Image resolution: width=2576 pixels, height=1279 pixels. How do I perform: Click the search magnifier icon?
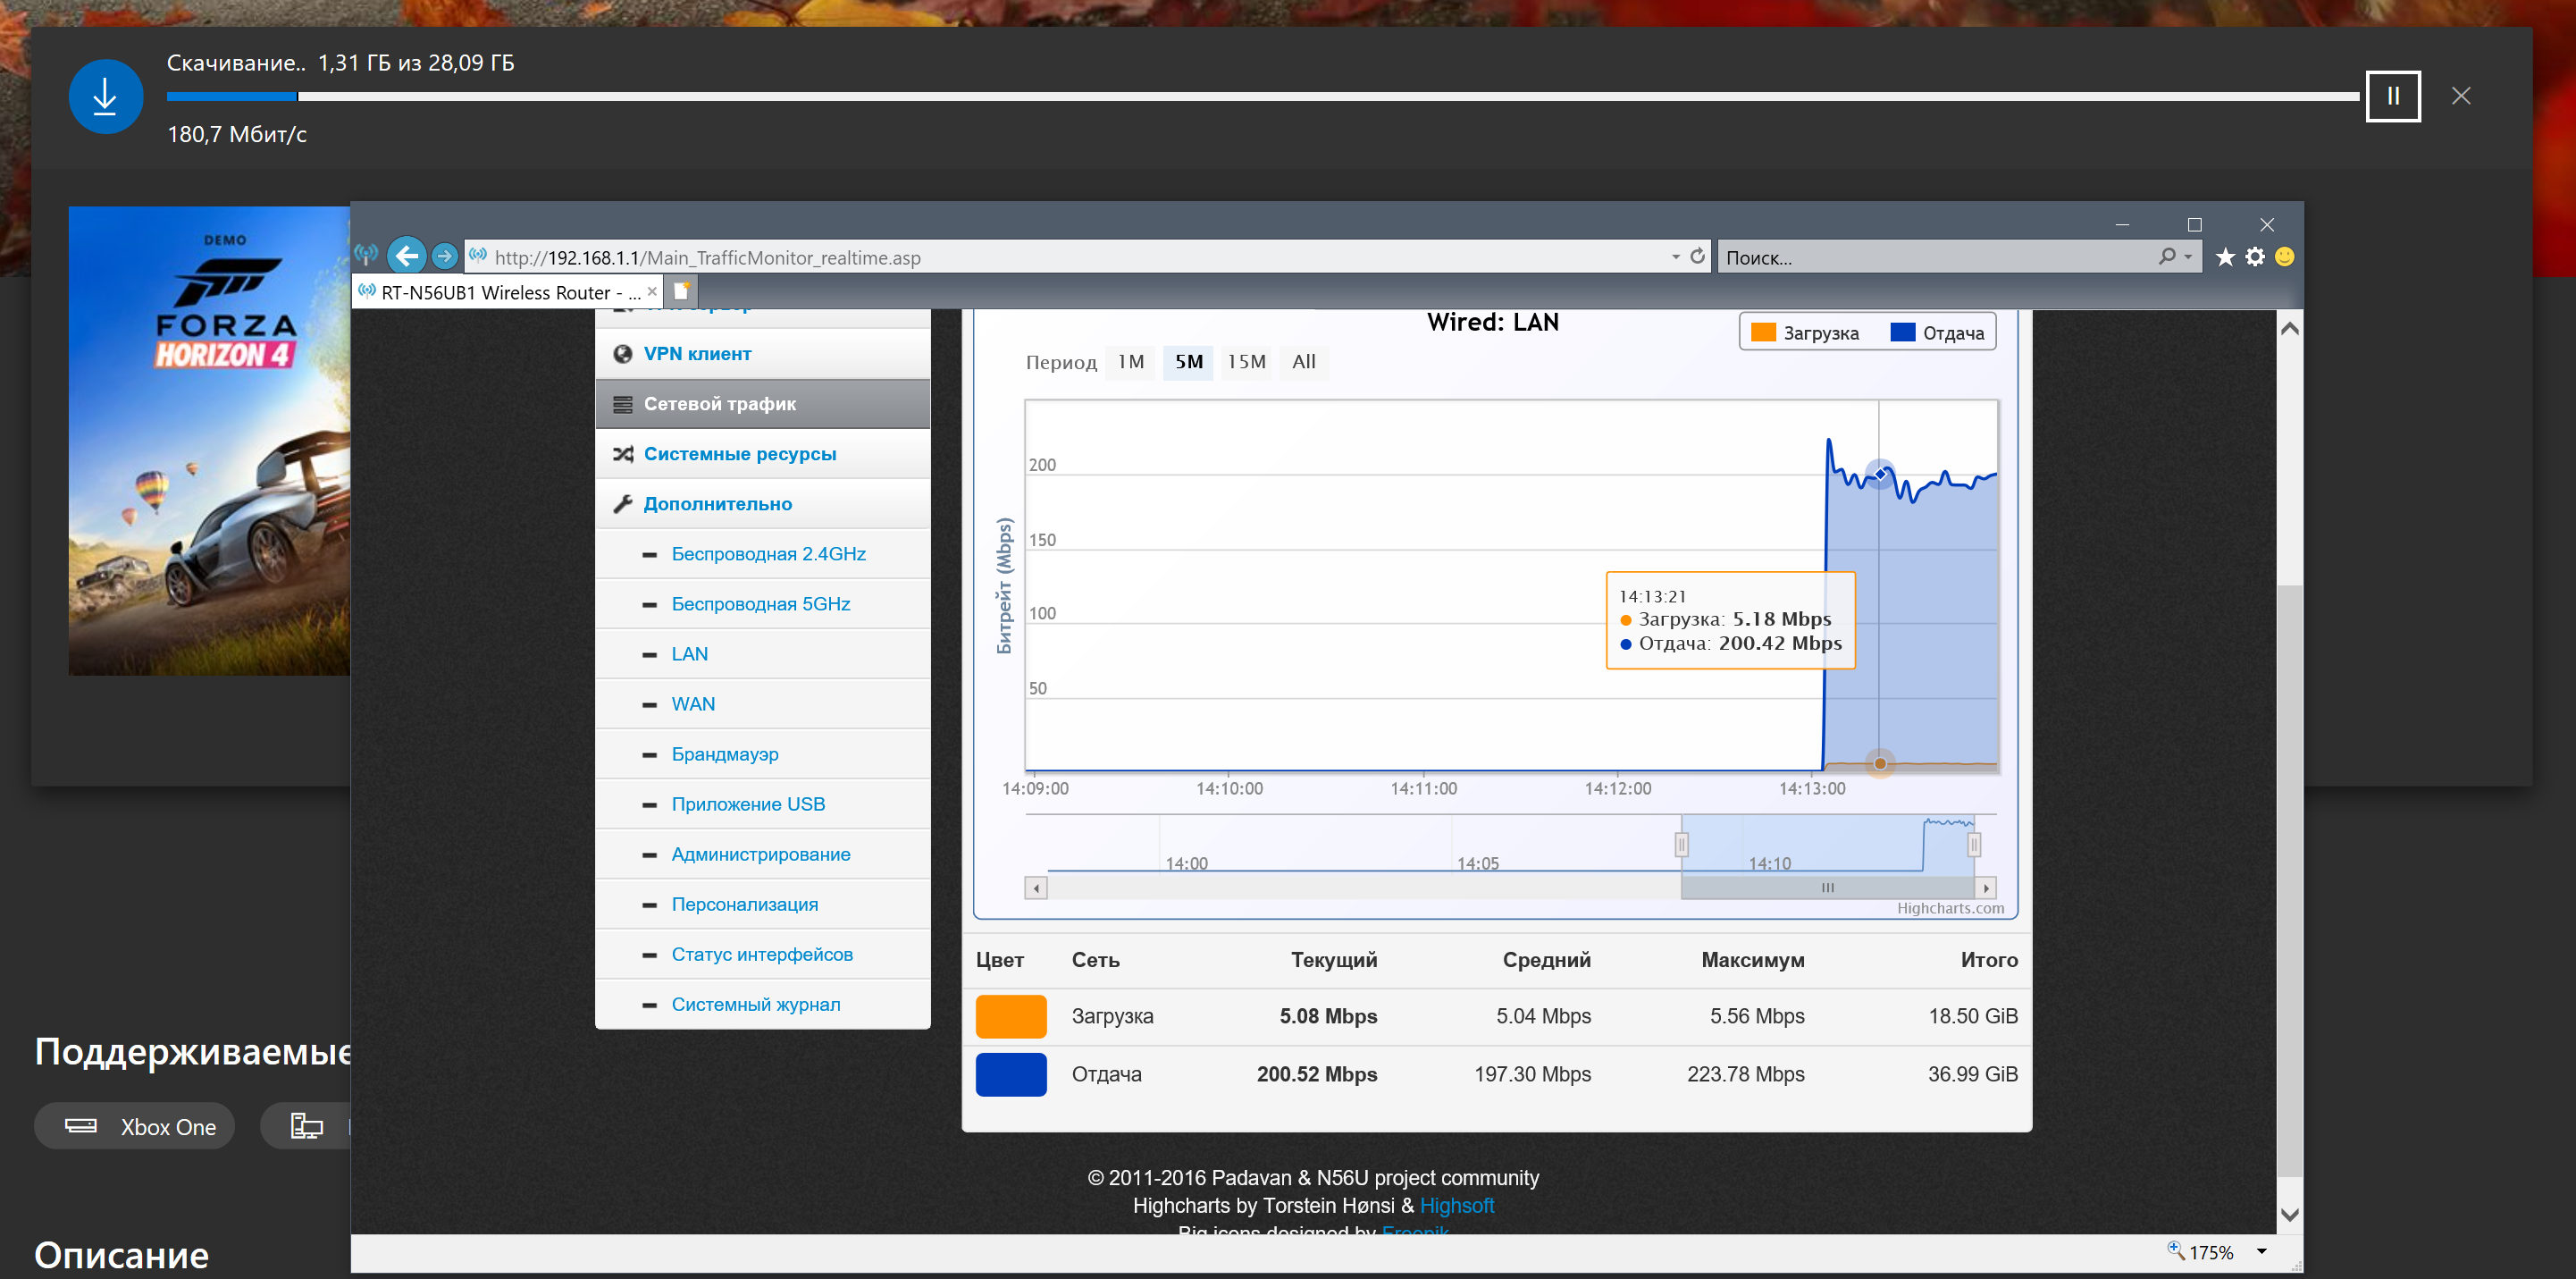pos(2166,257)
